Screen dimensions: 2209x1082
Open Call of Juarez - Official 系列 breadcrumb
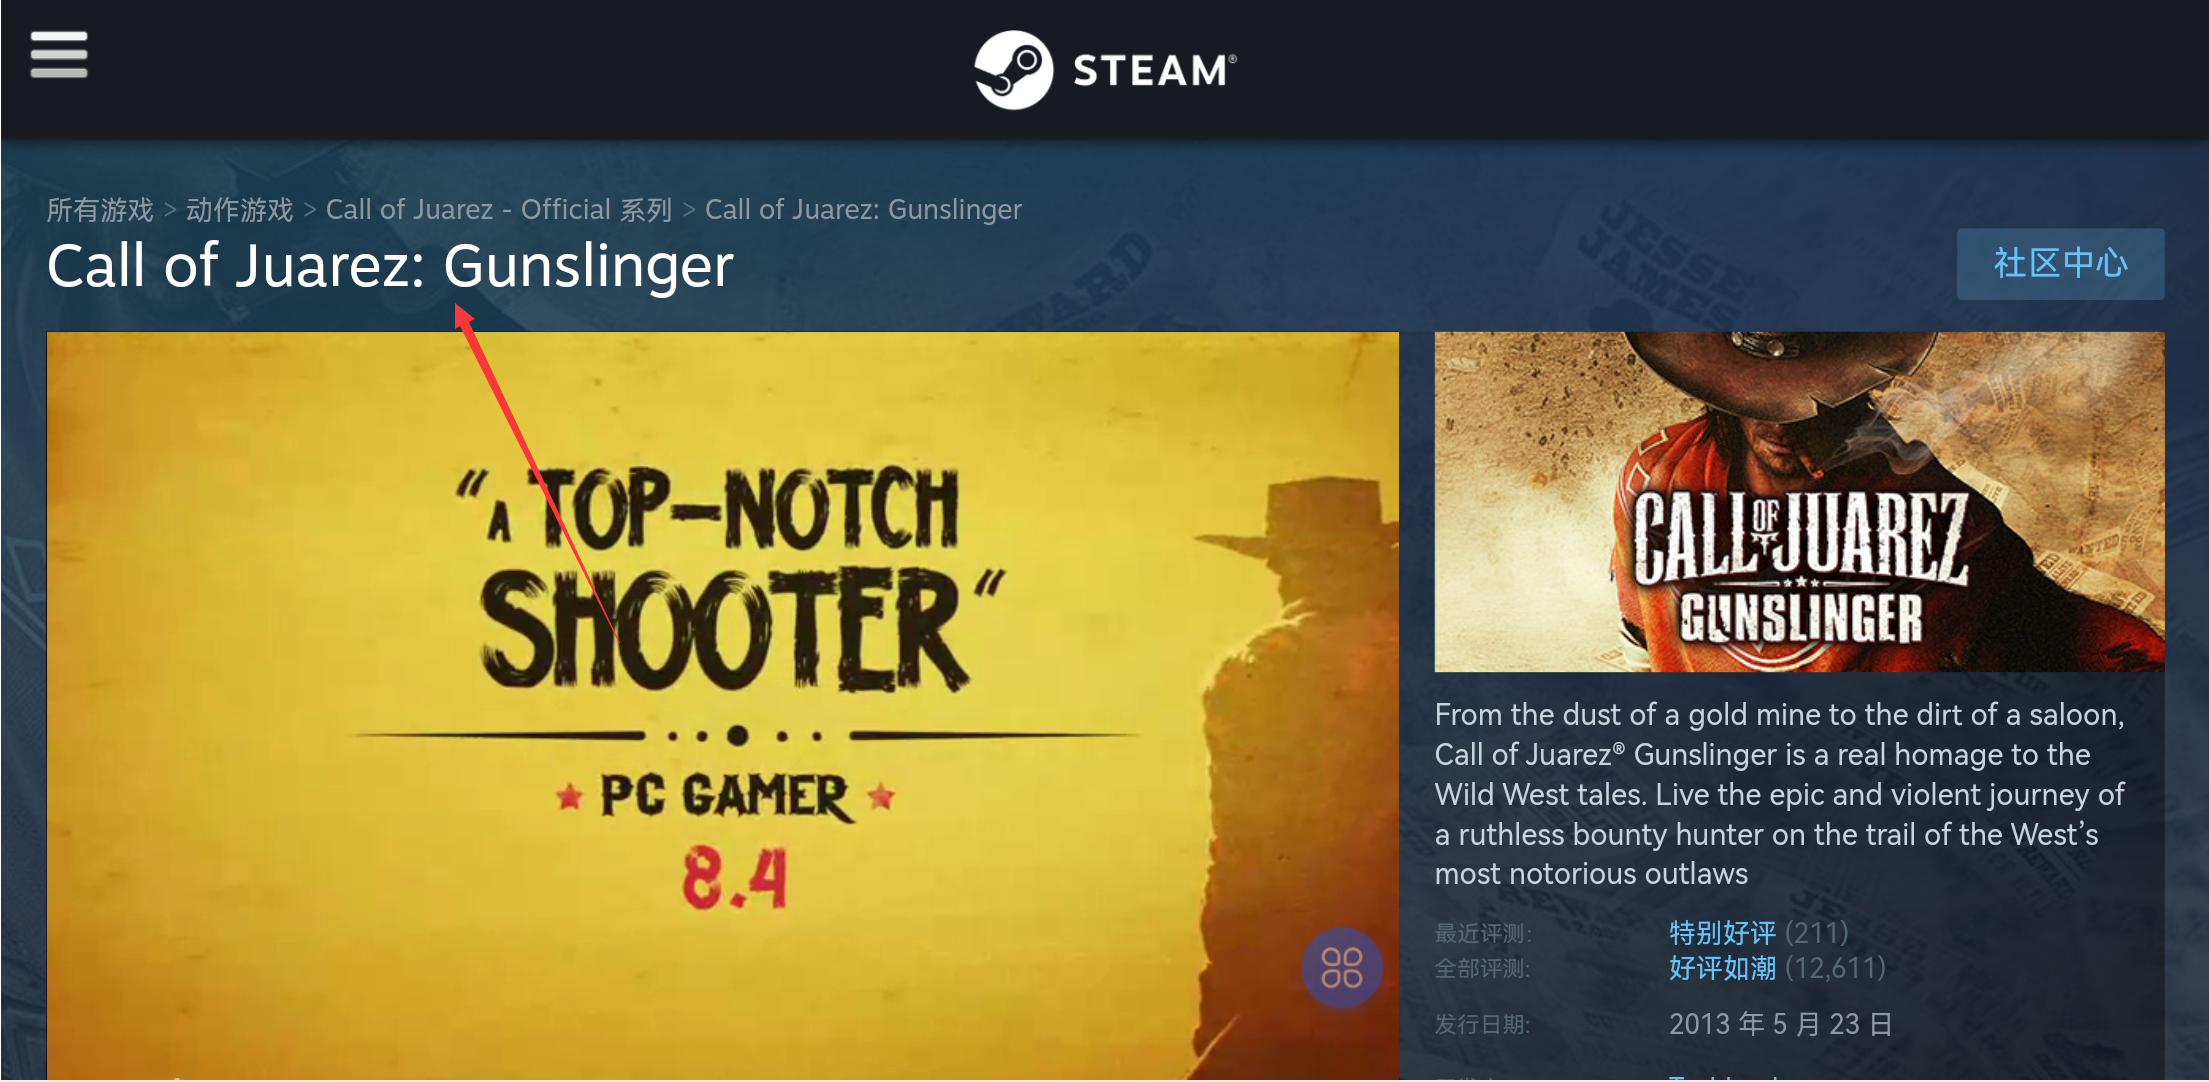499,210
